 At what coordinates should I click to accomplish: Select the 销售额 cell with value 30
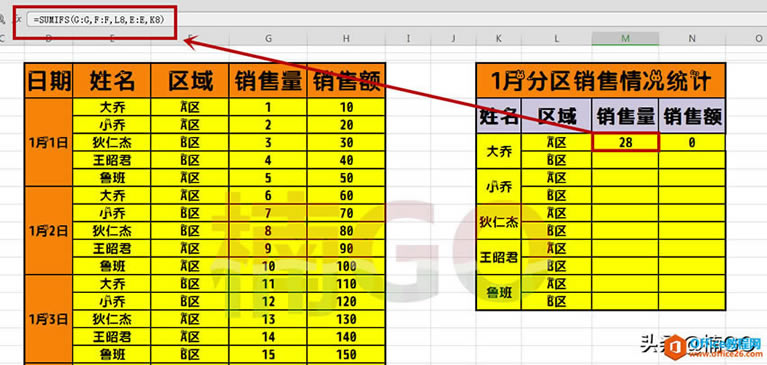click(x=346, y=142)
